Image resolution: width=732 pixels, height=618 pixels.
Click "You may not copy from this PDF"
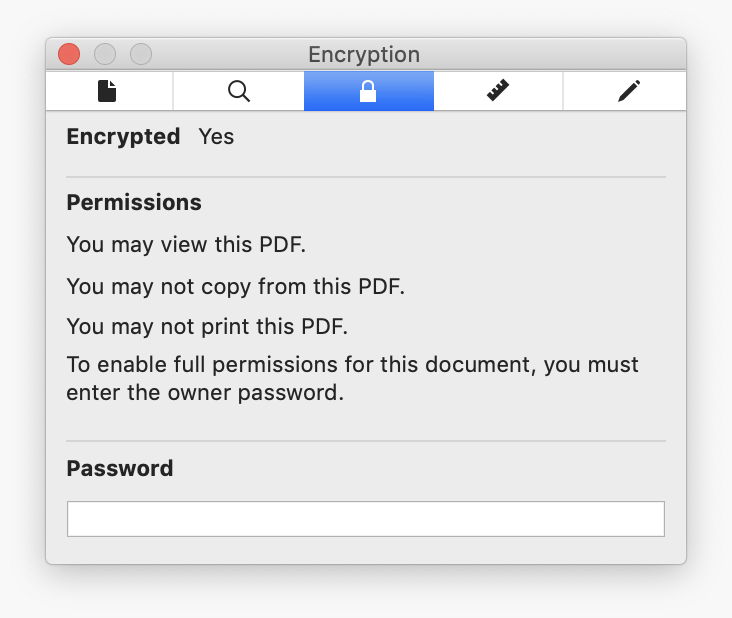click(236, 286)
